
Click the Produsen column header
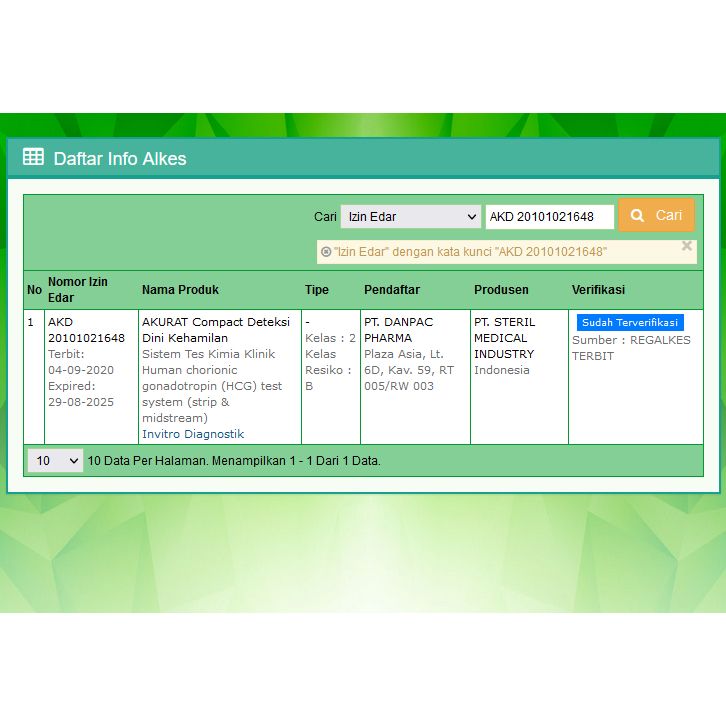coord(501,289)
